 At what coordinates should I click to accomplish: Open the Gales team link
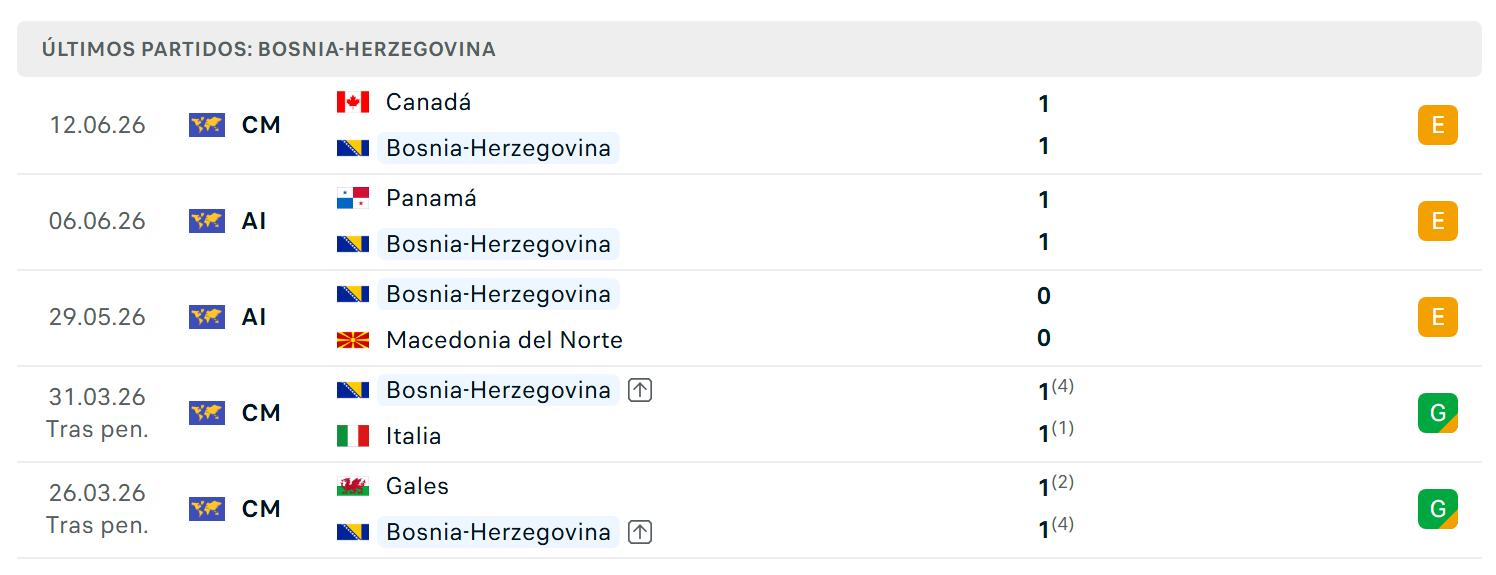tap(417, 486)
